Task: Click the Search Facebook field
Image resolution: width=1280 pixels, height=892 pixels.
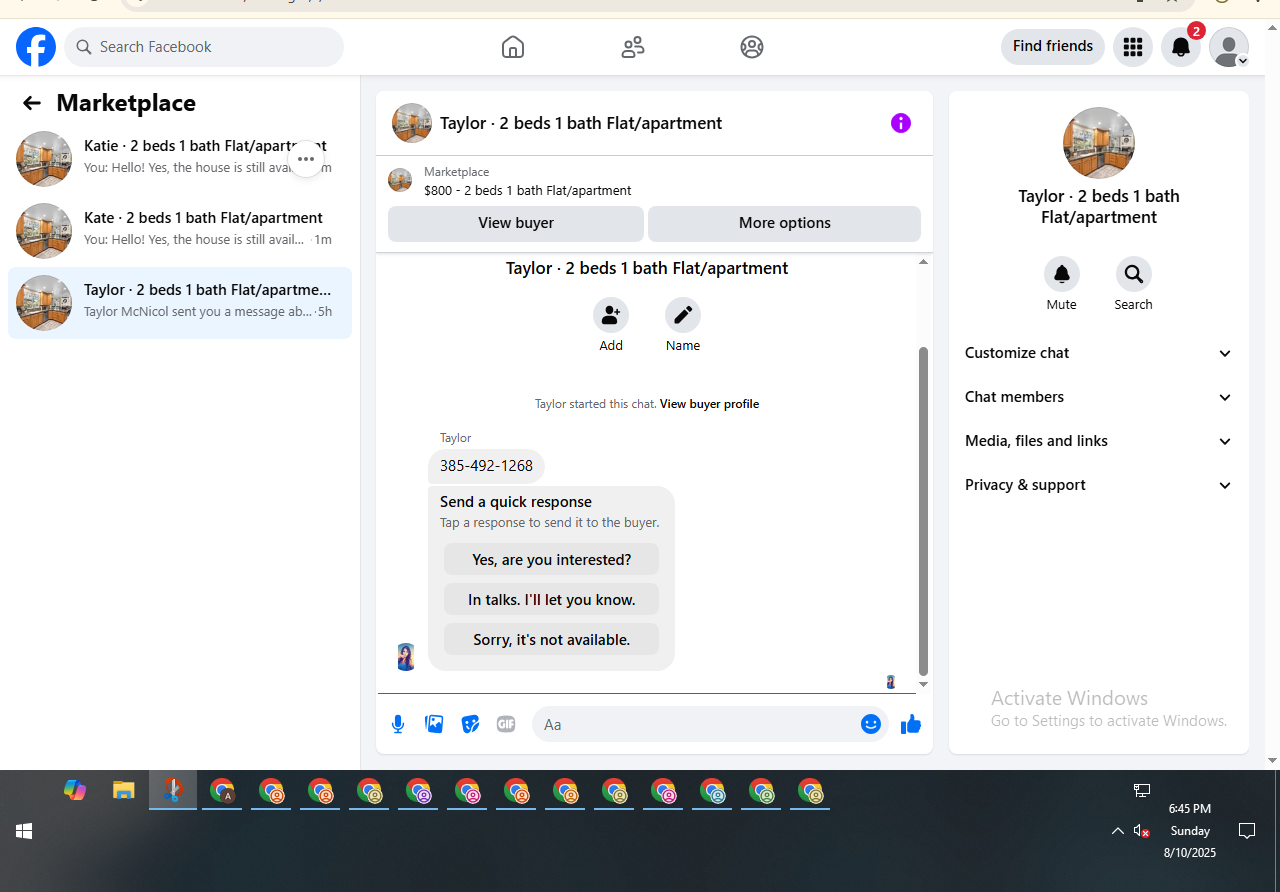Action: [204, 47]
